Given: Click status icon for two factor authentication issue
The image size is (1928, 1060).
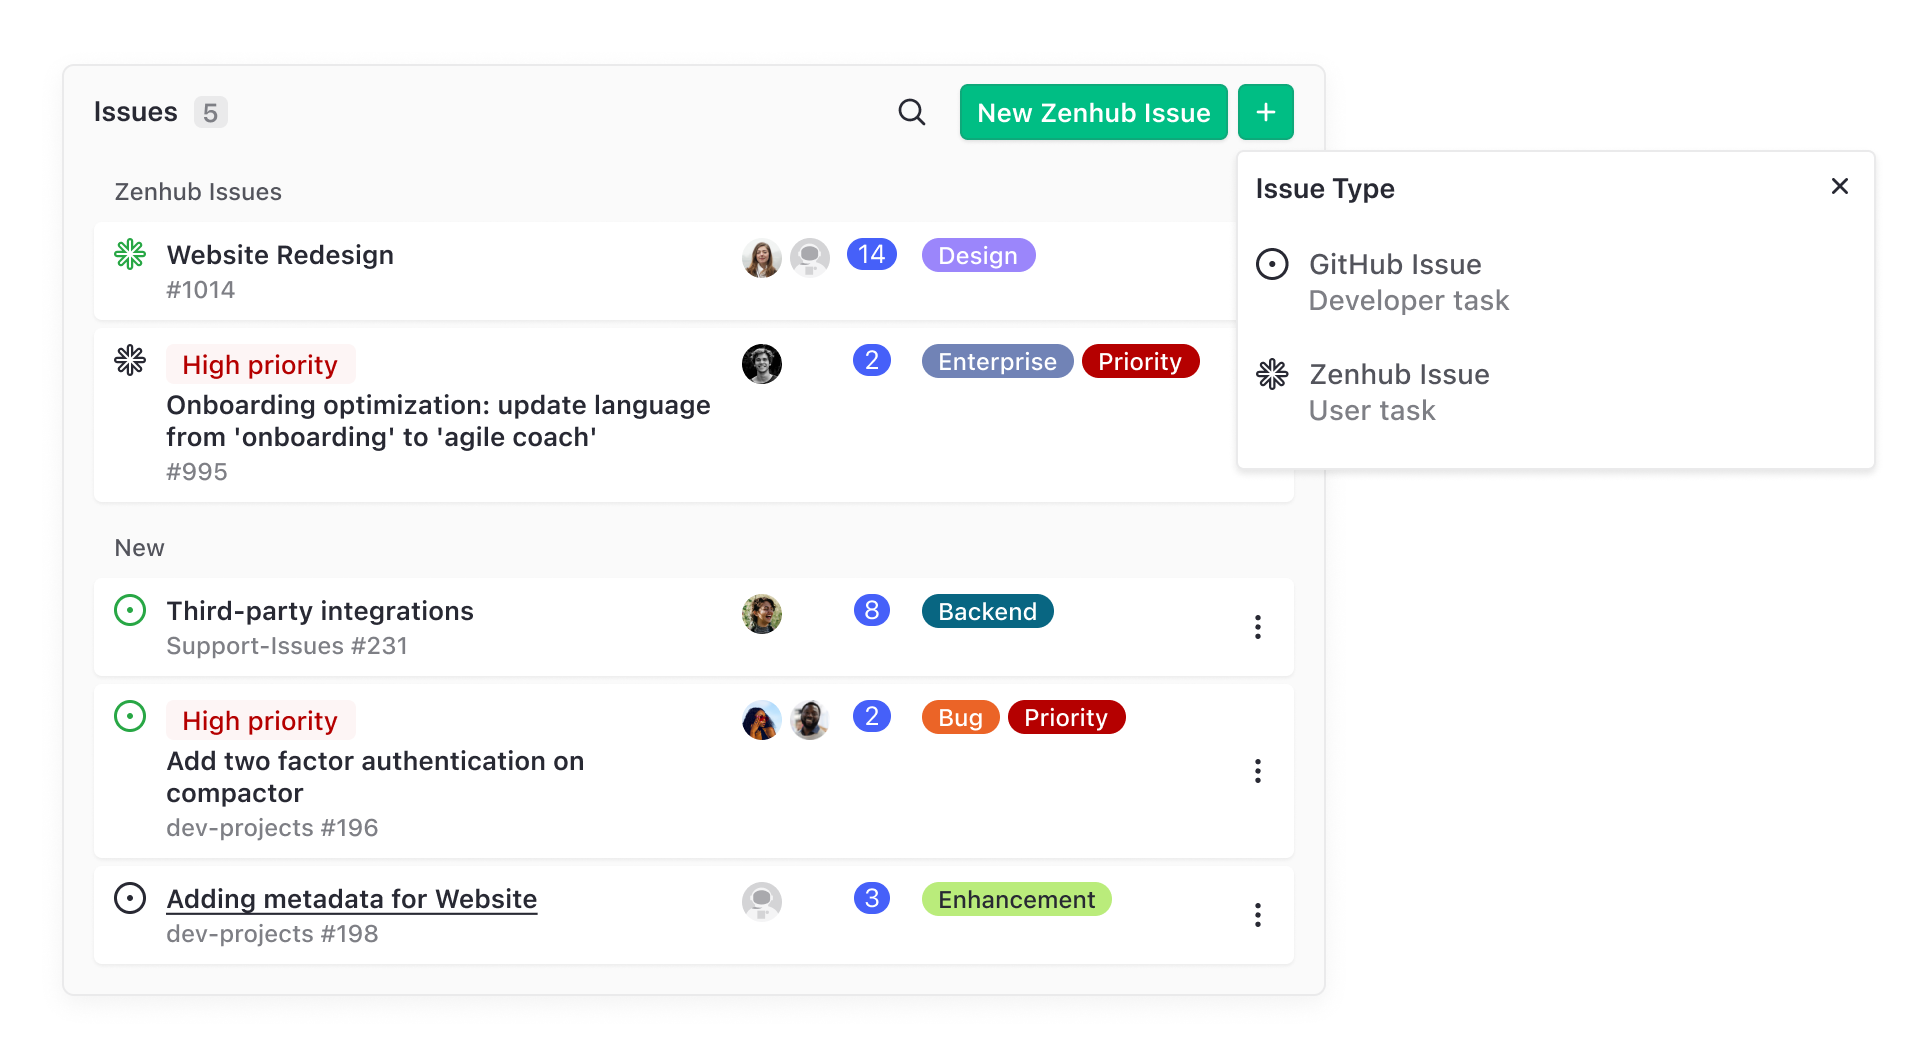Looking at the screenshot, I should pos(130,716).
